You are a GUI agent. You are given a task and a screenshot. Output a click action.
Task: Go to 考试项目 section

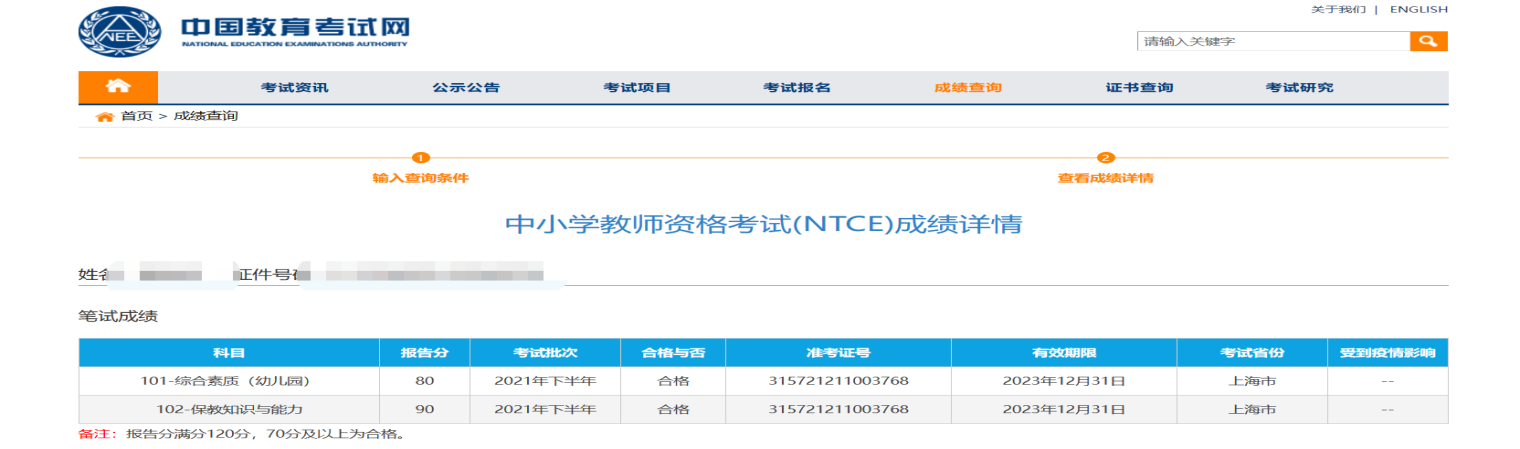(637, 88)
